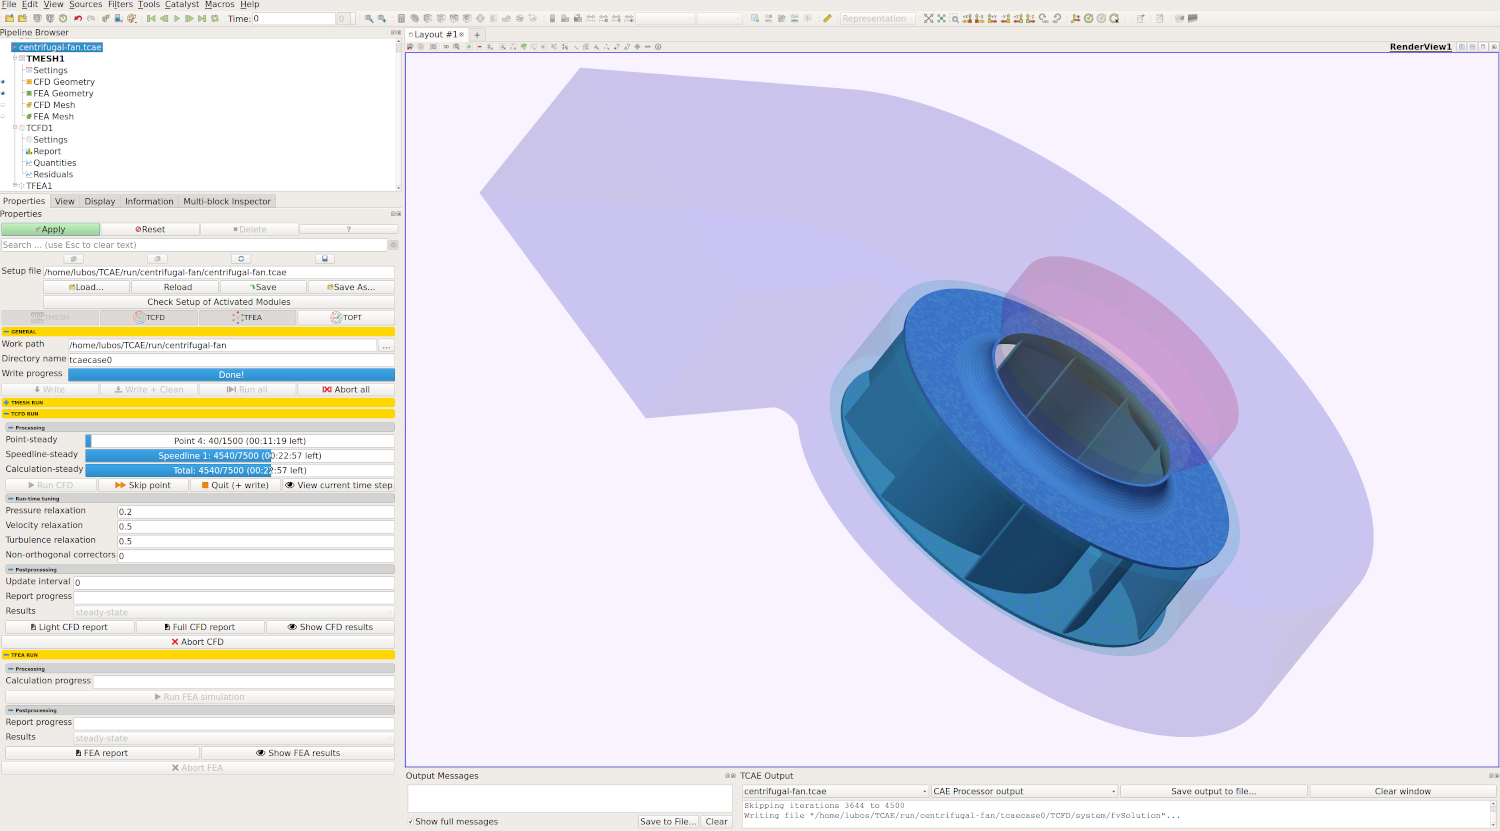
Task: Click the save-as-default disk icon under the search field
Action: pyautogui.click(x=324, y=259)
